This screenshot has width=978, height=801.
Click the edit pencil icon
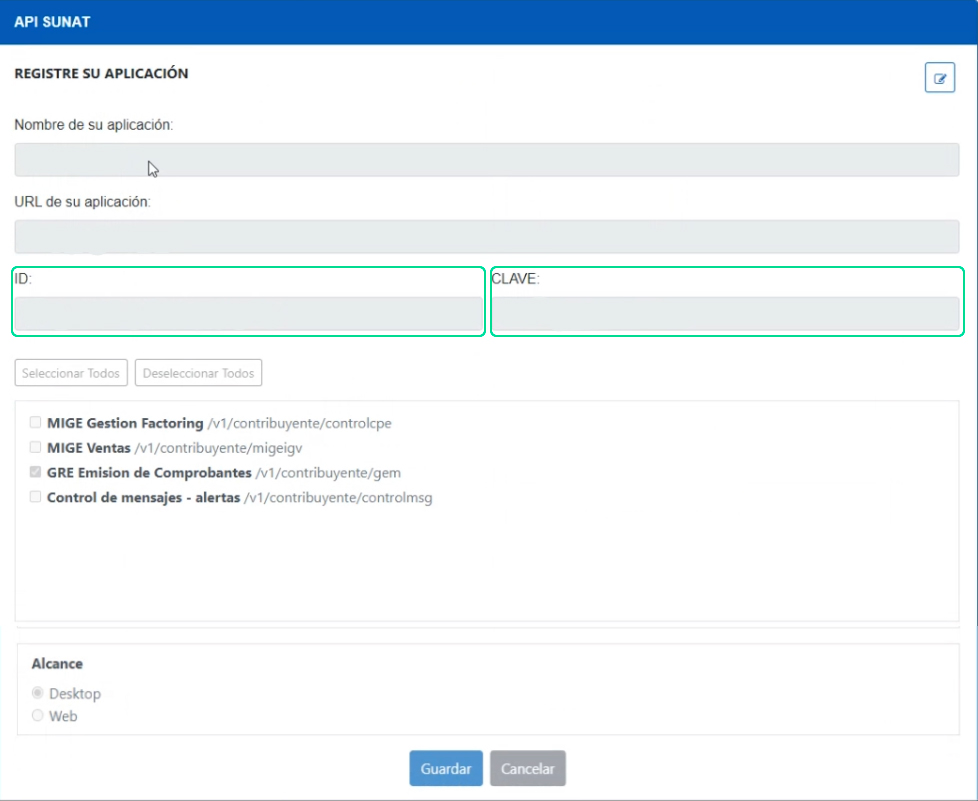(939, 78)
